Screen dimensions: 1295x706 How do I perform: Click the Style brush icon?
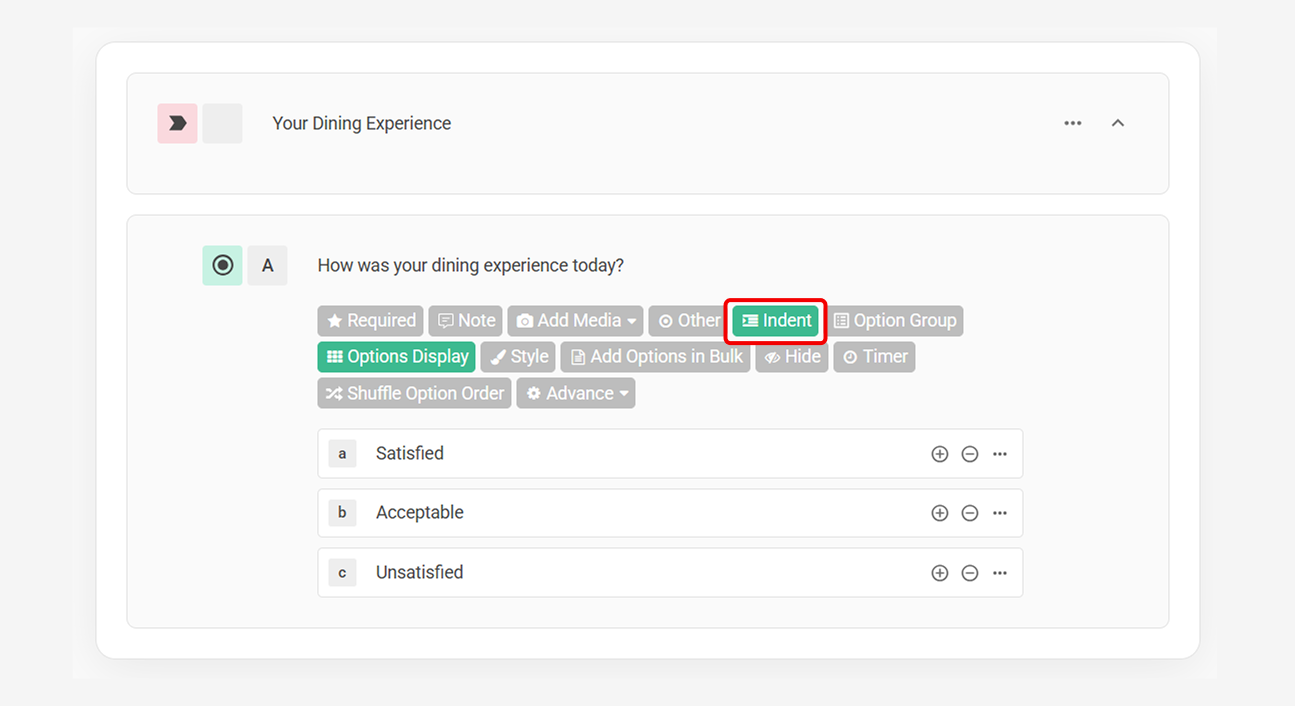point(501,356)
